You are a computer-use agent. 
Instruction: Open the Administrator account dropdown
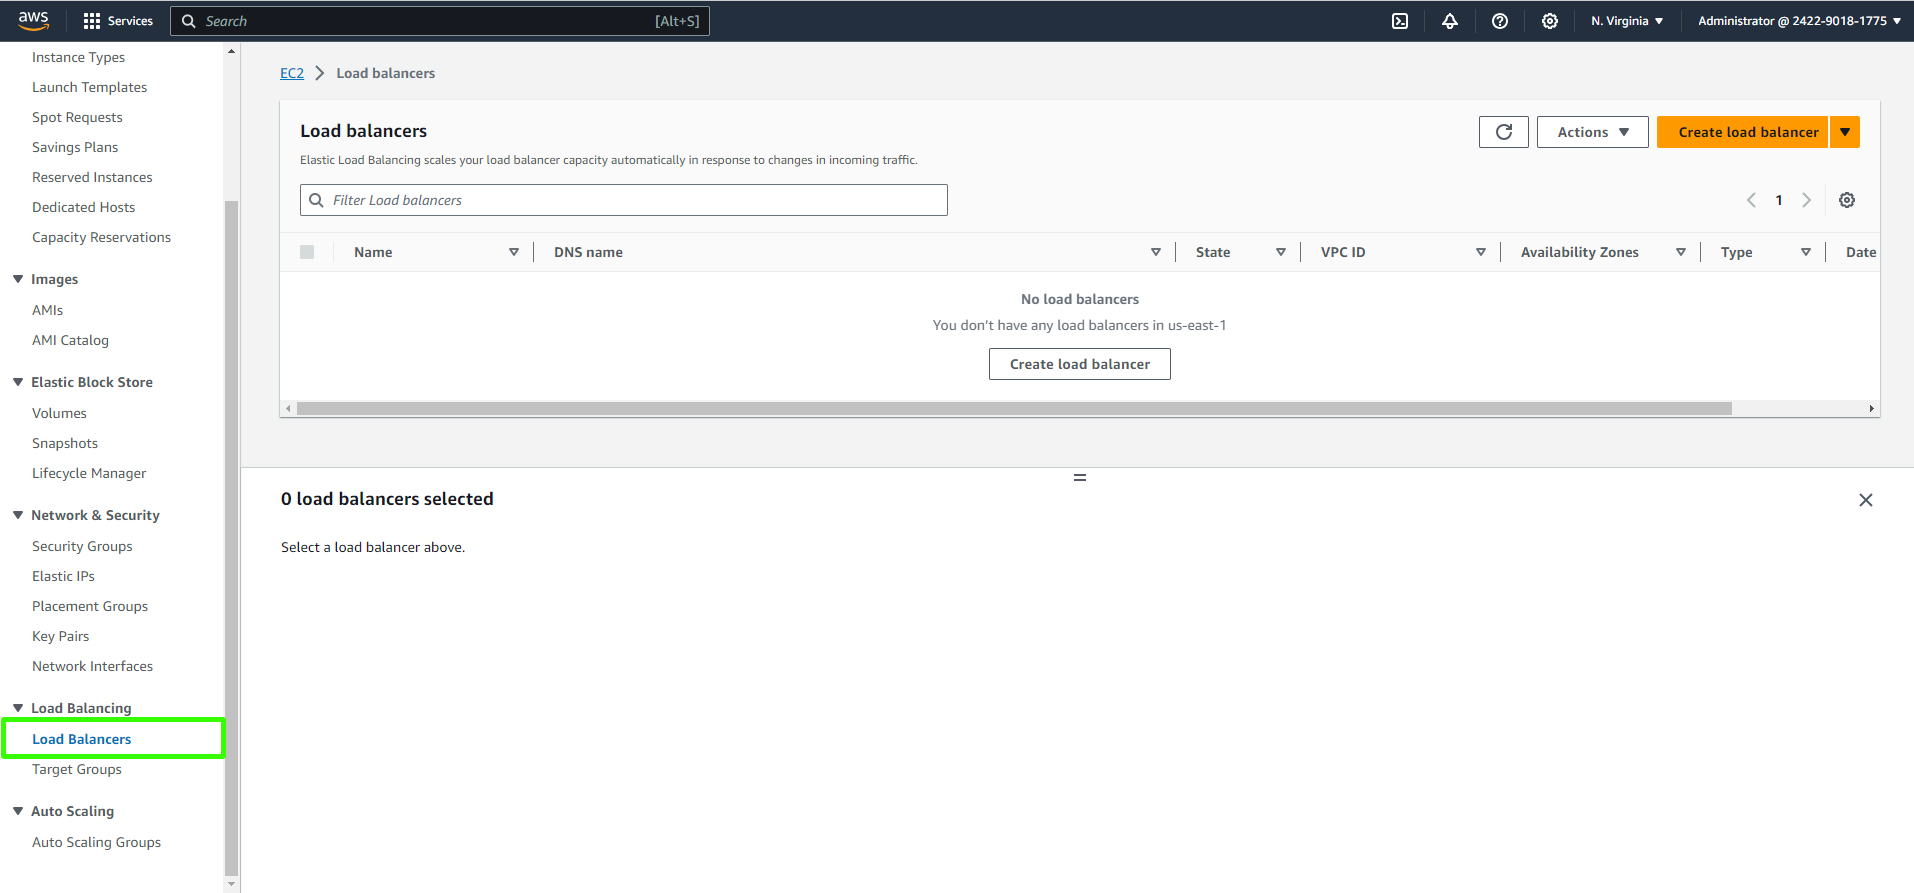point(1800,21)
